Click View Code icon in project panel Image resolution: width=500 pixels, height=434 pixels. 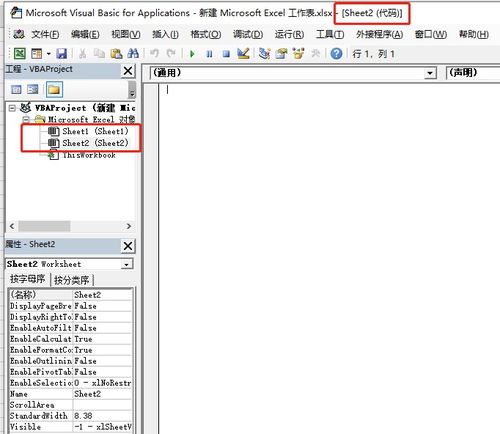(16, 89)
